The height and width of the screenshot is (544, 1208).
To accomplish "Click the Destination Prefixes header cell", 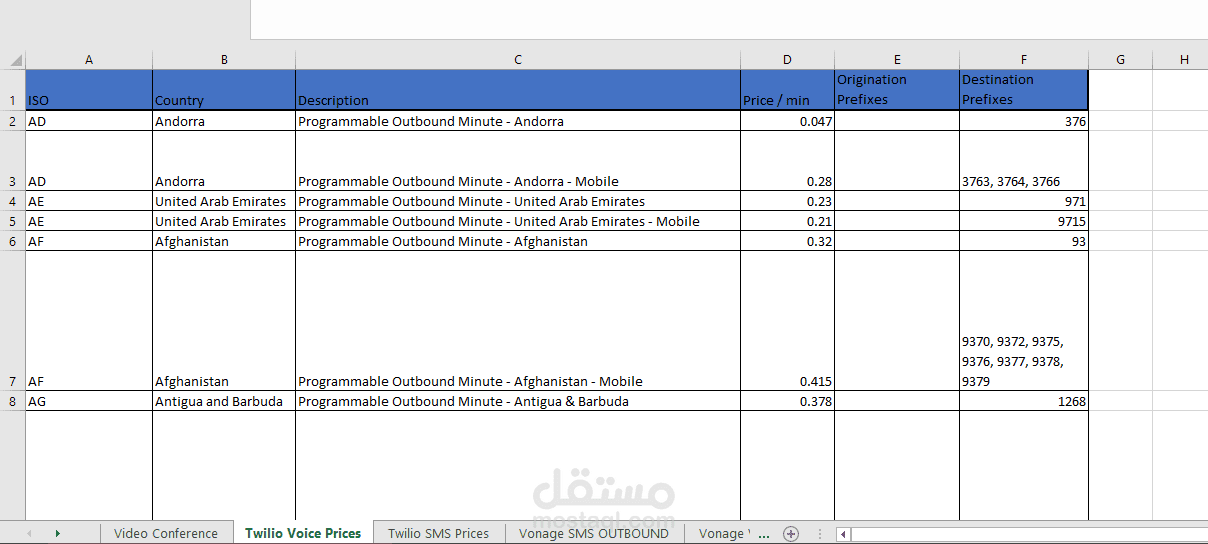I will coord(1024,90).
